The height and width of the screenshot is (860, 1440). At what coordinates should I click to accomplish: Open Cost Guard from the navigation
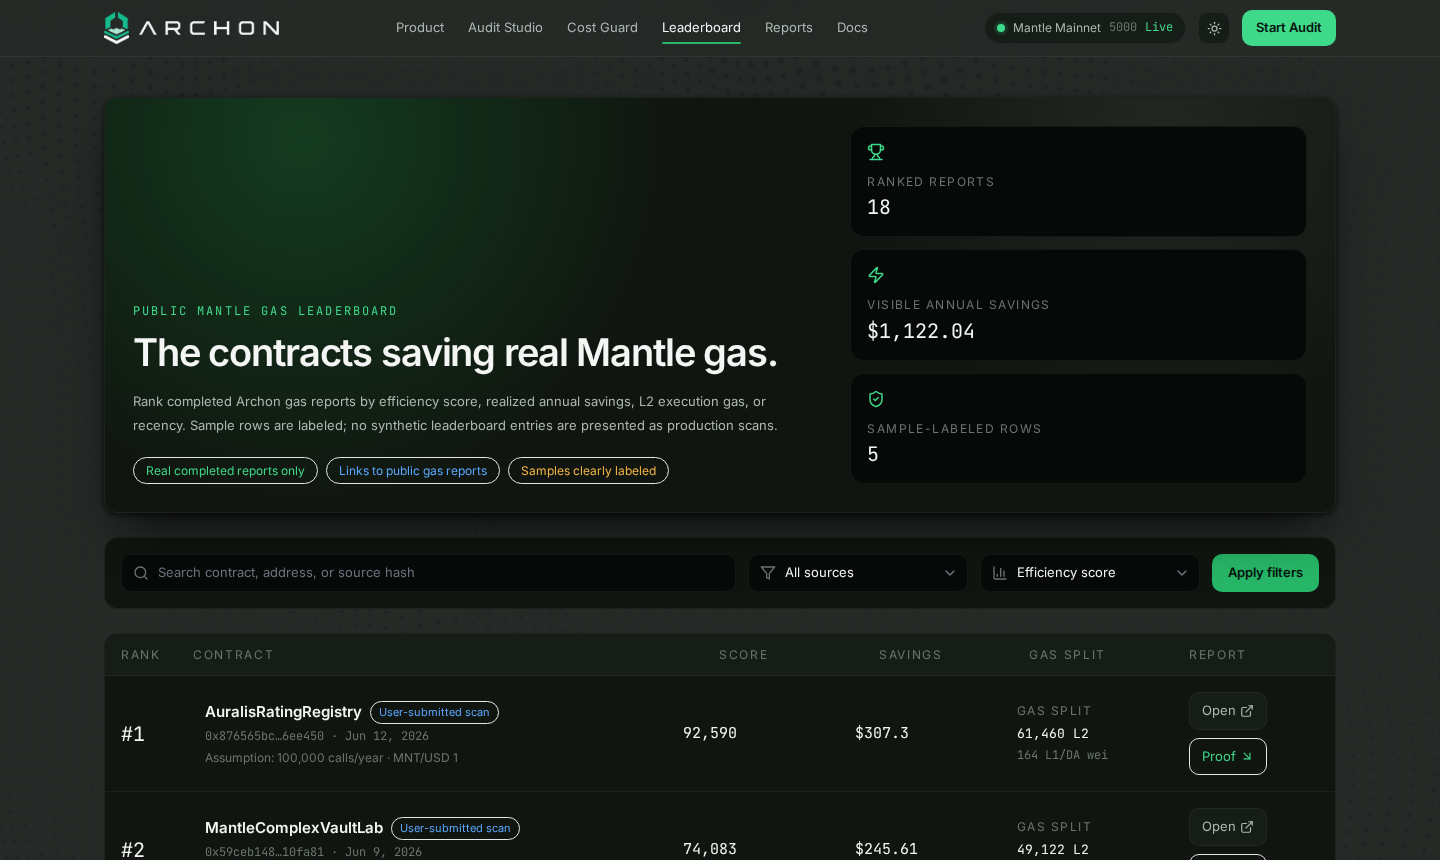[x=602, y=28]
